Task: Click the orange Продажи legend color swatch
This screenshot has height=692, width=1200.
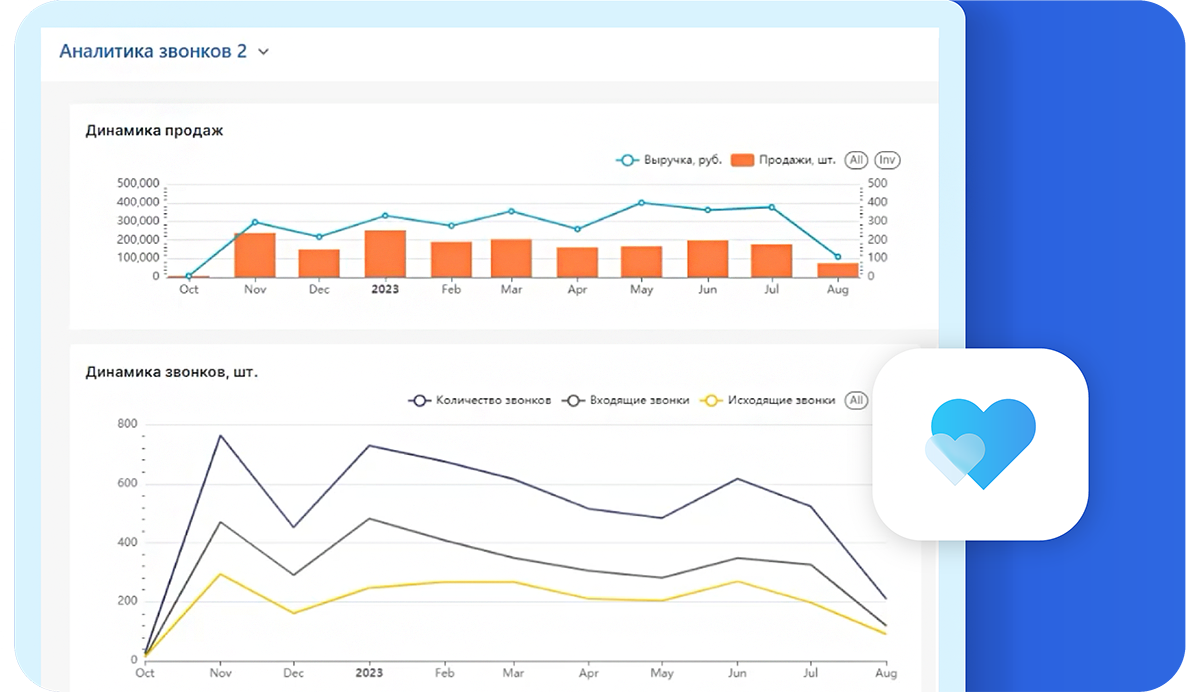Action: tap(742, 160)
